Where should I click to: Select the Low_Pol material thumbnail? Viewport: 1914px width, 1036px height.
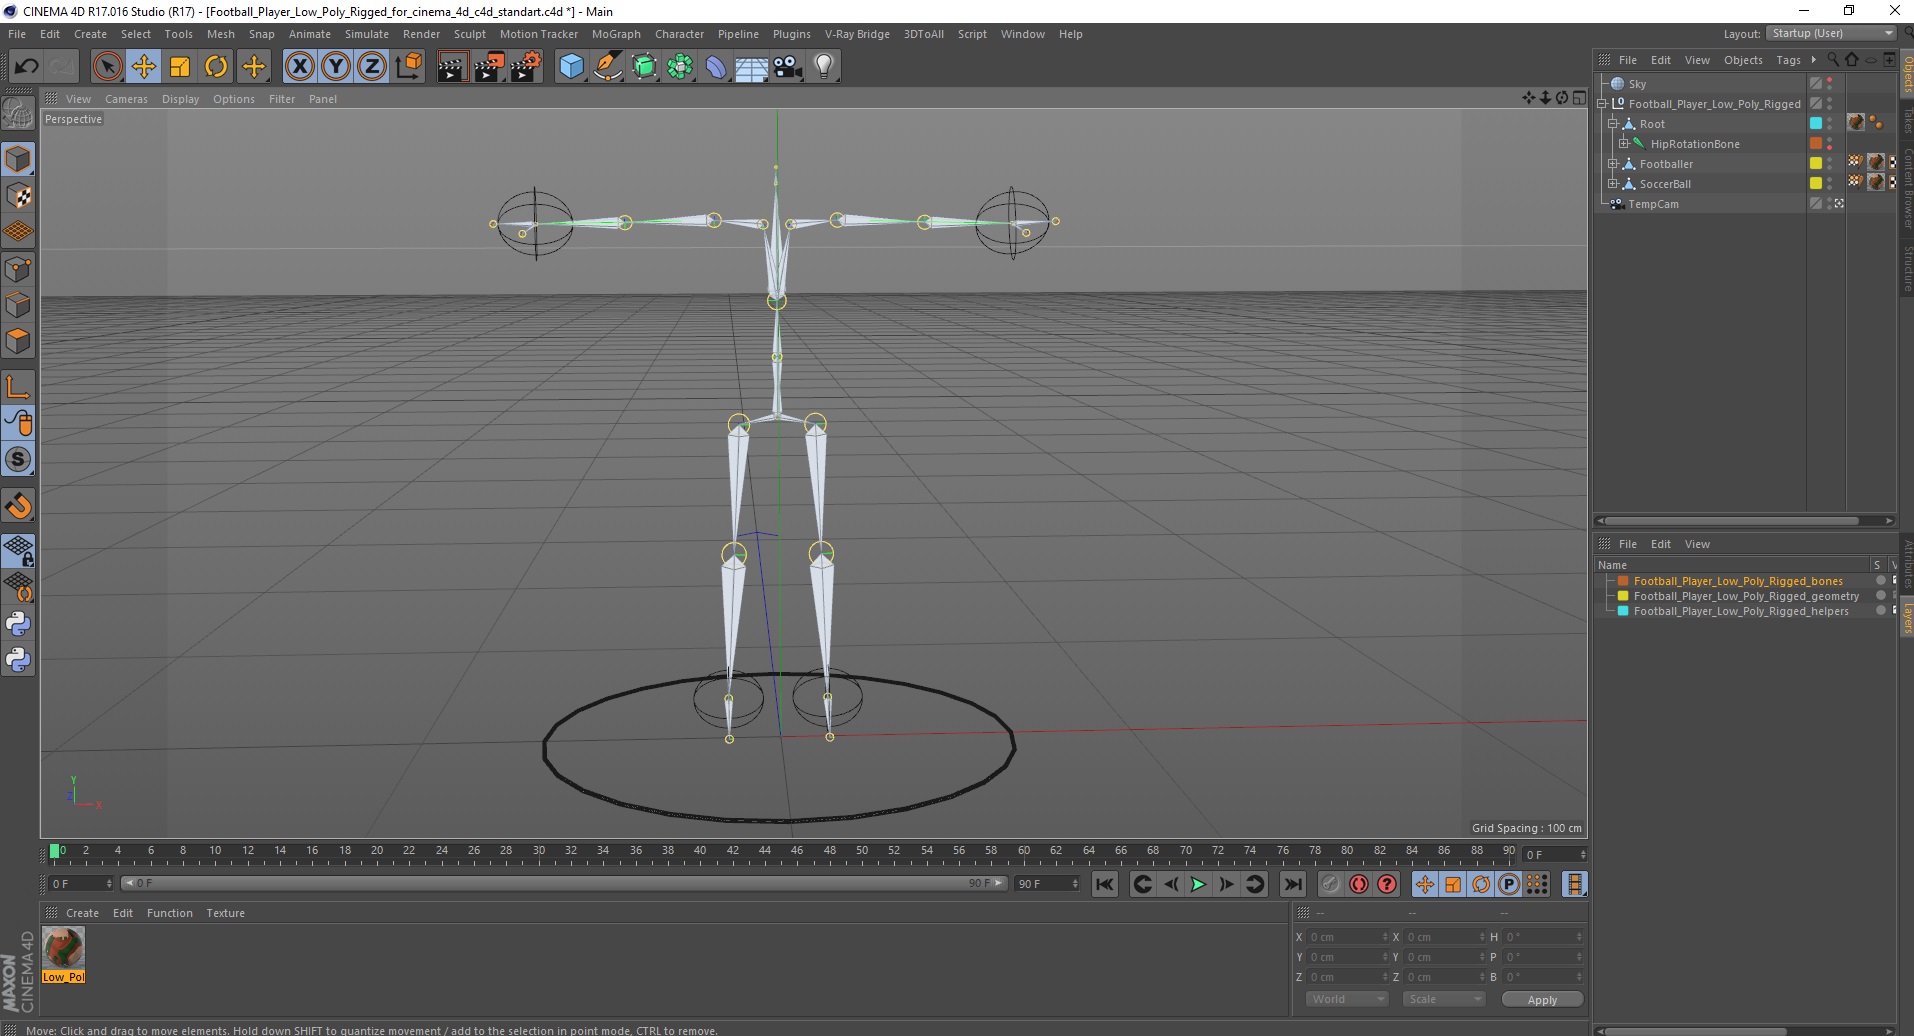pyautogui.click(x=63, y=948)
